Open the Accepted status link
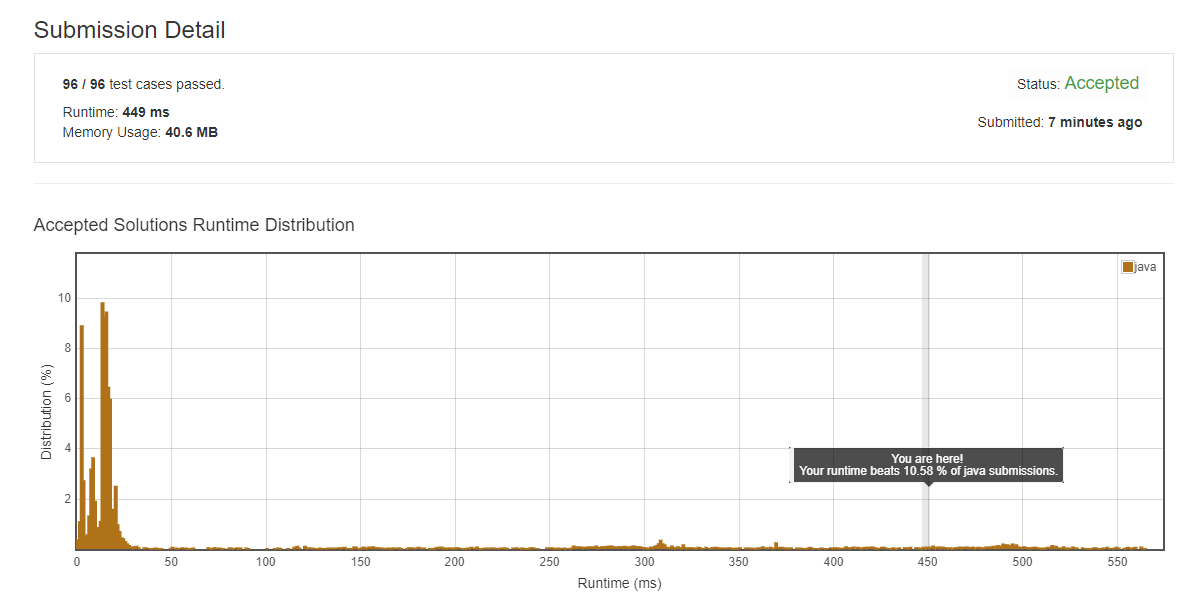The height and width of the screenshot is (599, 1195). point(1102,83)
